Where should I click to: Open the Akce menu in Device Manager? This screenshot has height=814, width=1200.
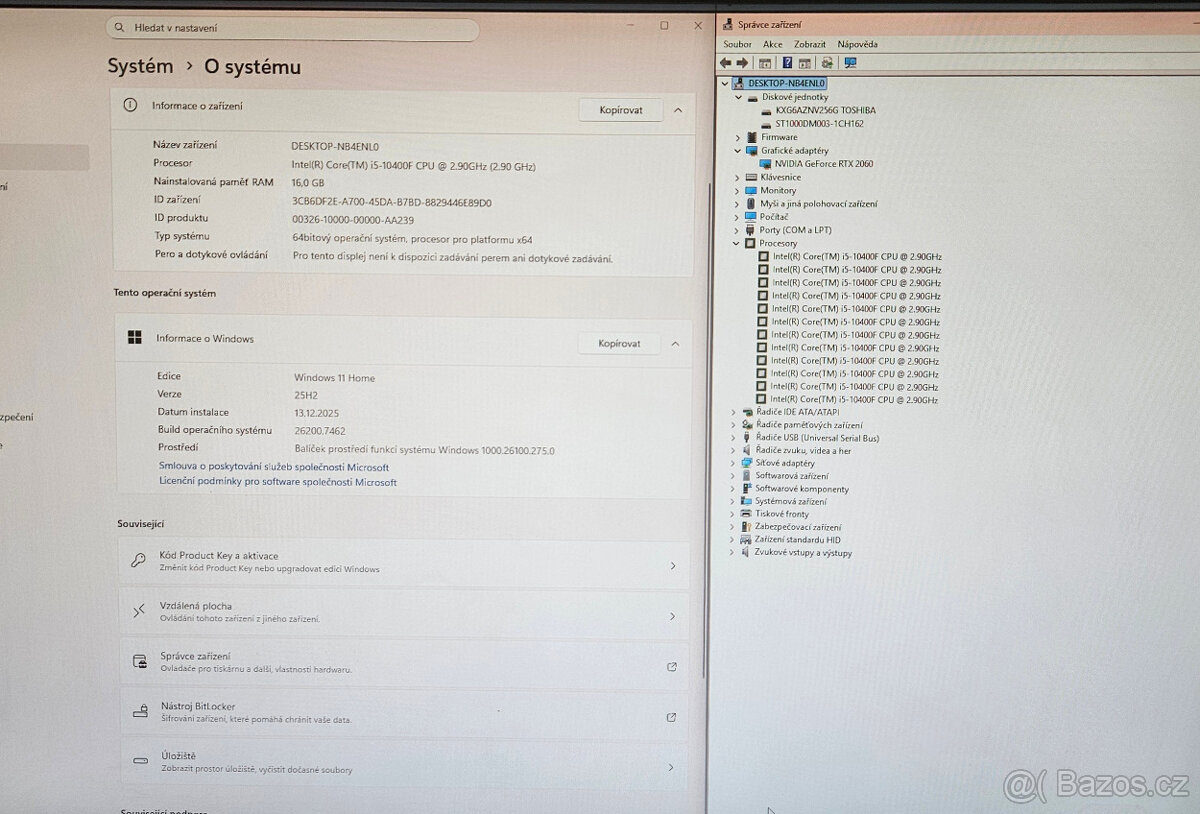click(x=772, y=44)
